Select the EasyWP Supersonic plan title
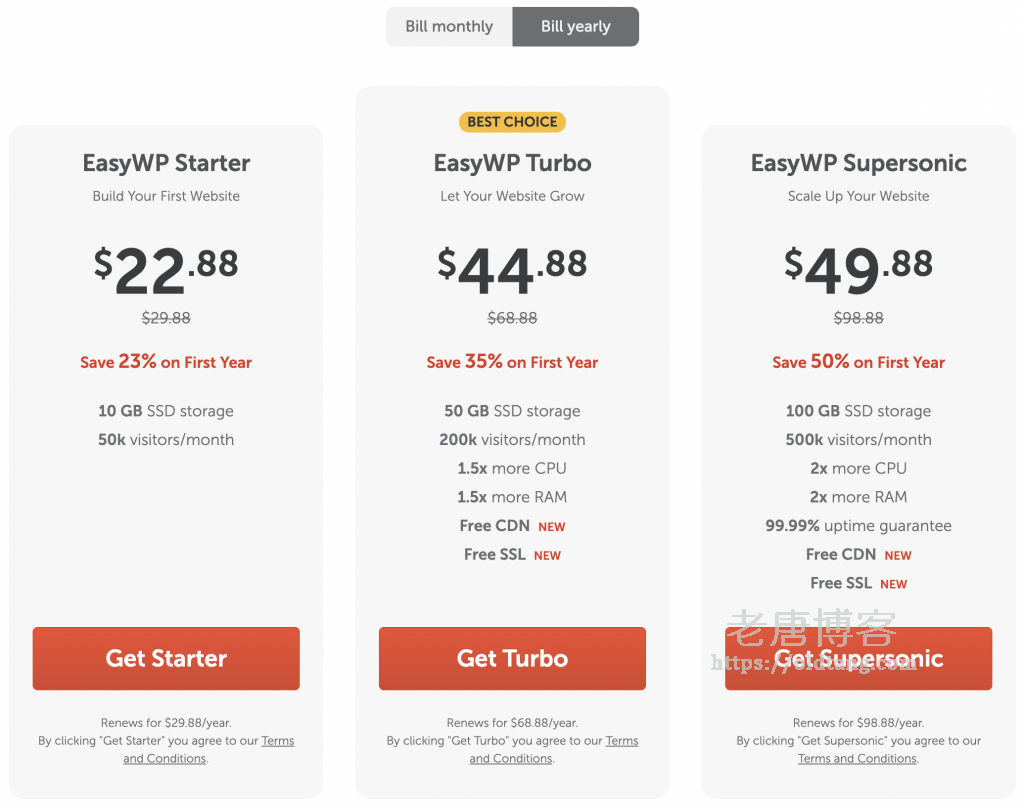This screenshot has height=806, width=1024. click(x=858, y=163)
